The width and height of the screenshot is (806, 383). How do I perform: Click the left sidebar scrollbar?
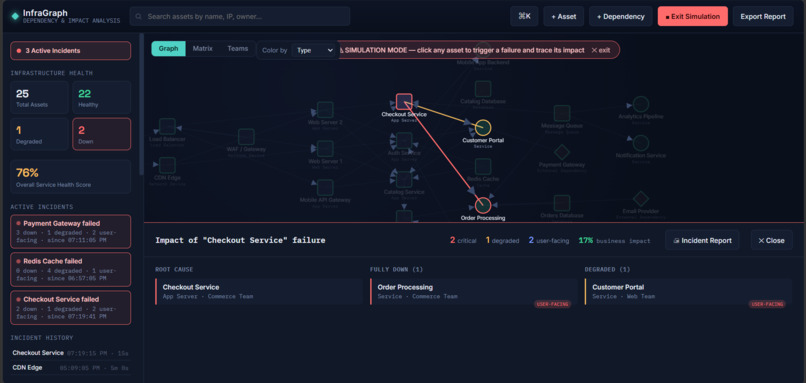point(141,103)
